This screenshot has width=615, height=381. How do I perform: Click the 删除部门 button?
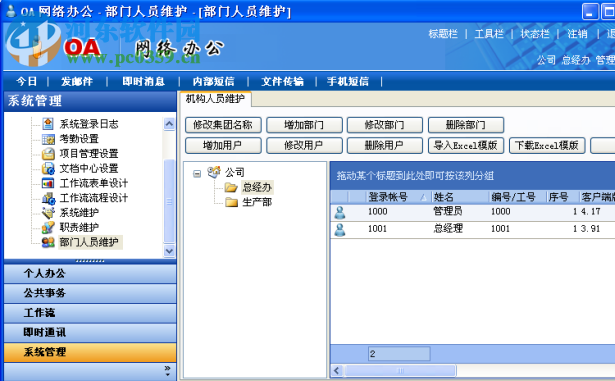[466, 125]
